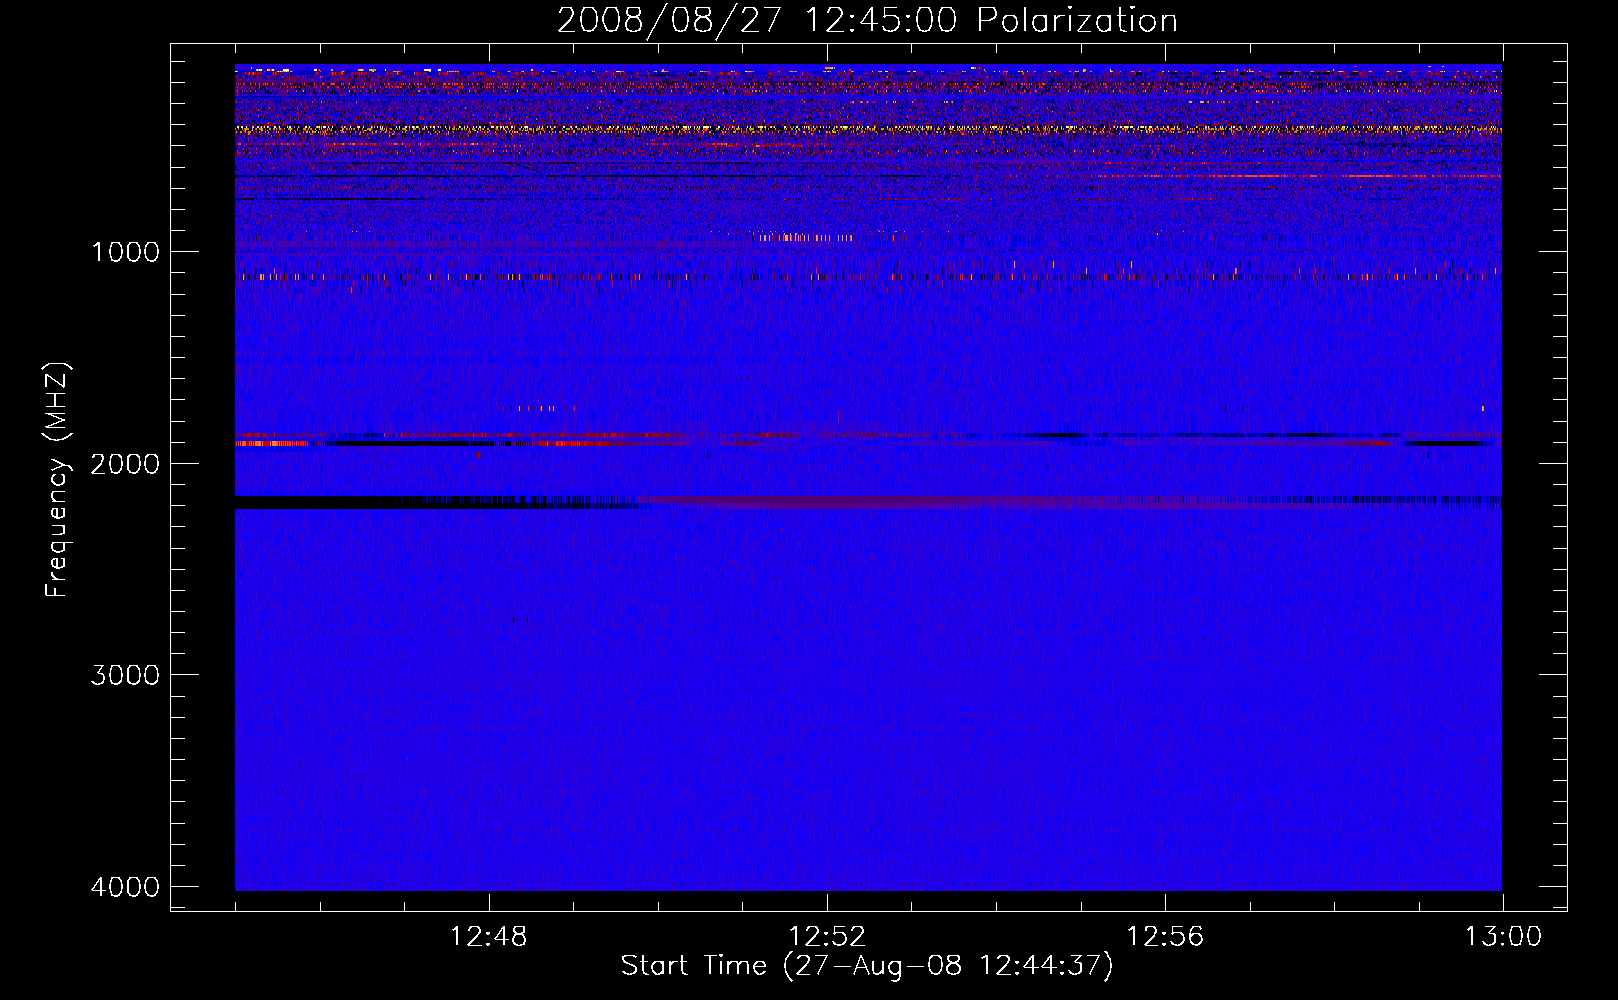Select the 4000 frequency tick label
This screenshot has width=1618, height=1000.
(125, 887)
